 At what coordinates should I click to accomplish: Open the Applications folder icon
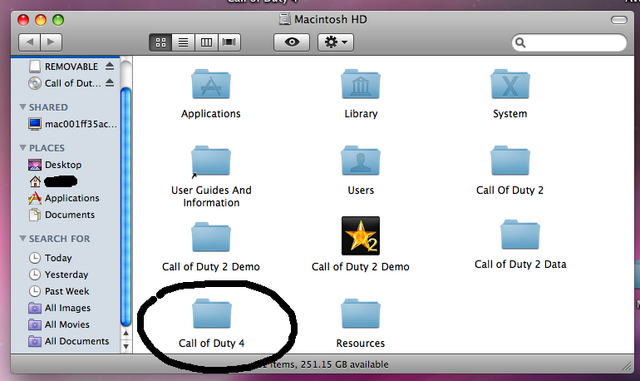point(211,85)
